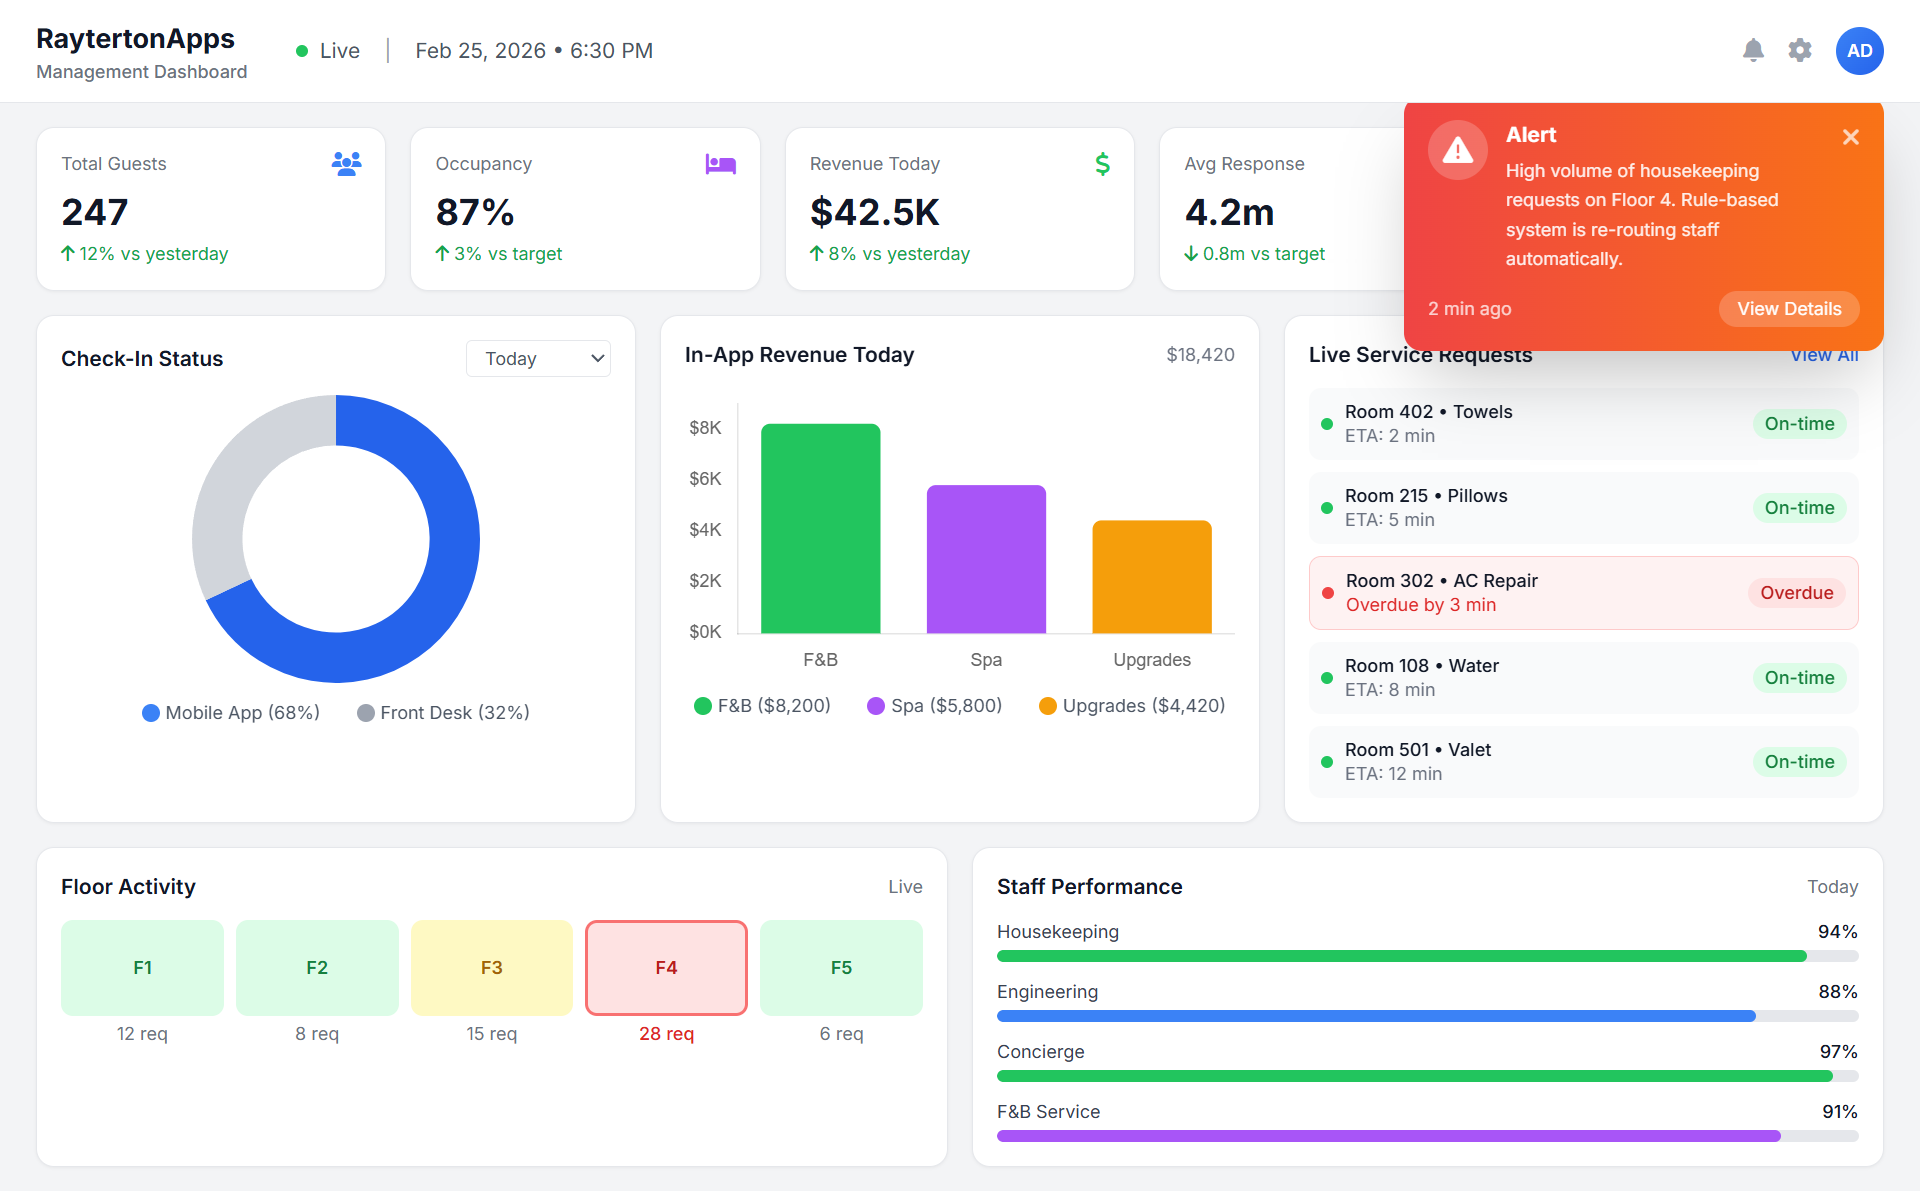
Task: Click the Revenue Today dollar icon
Action: pyautogui.click(x=1102, y=164)
